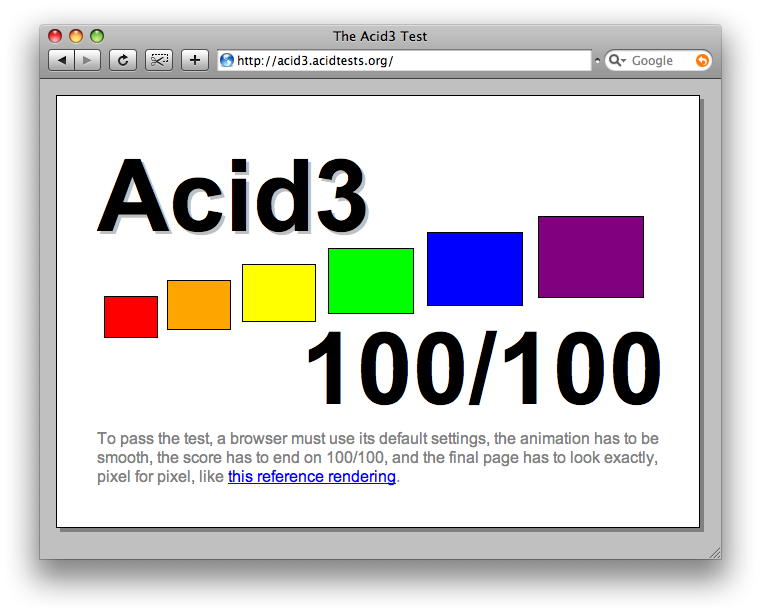Click the purple square
The image size is (761, 614).
click(591, 257)
